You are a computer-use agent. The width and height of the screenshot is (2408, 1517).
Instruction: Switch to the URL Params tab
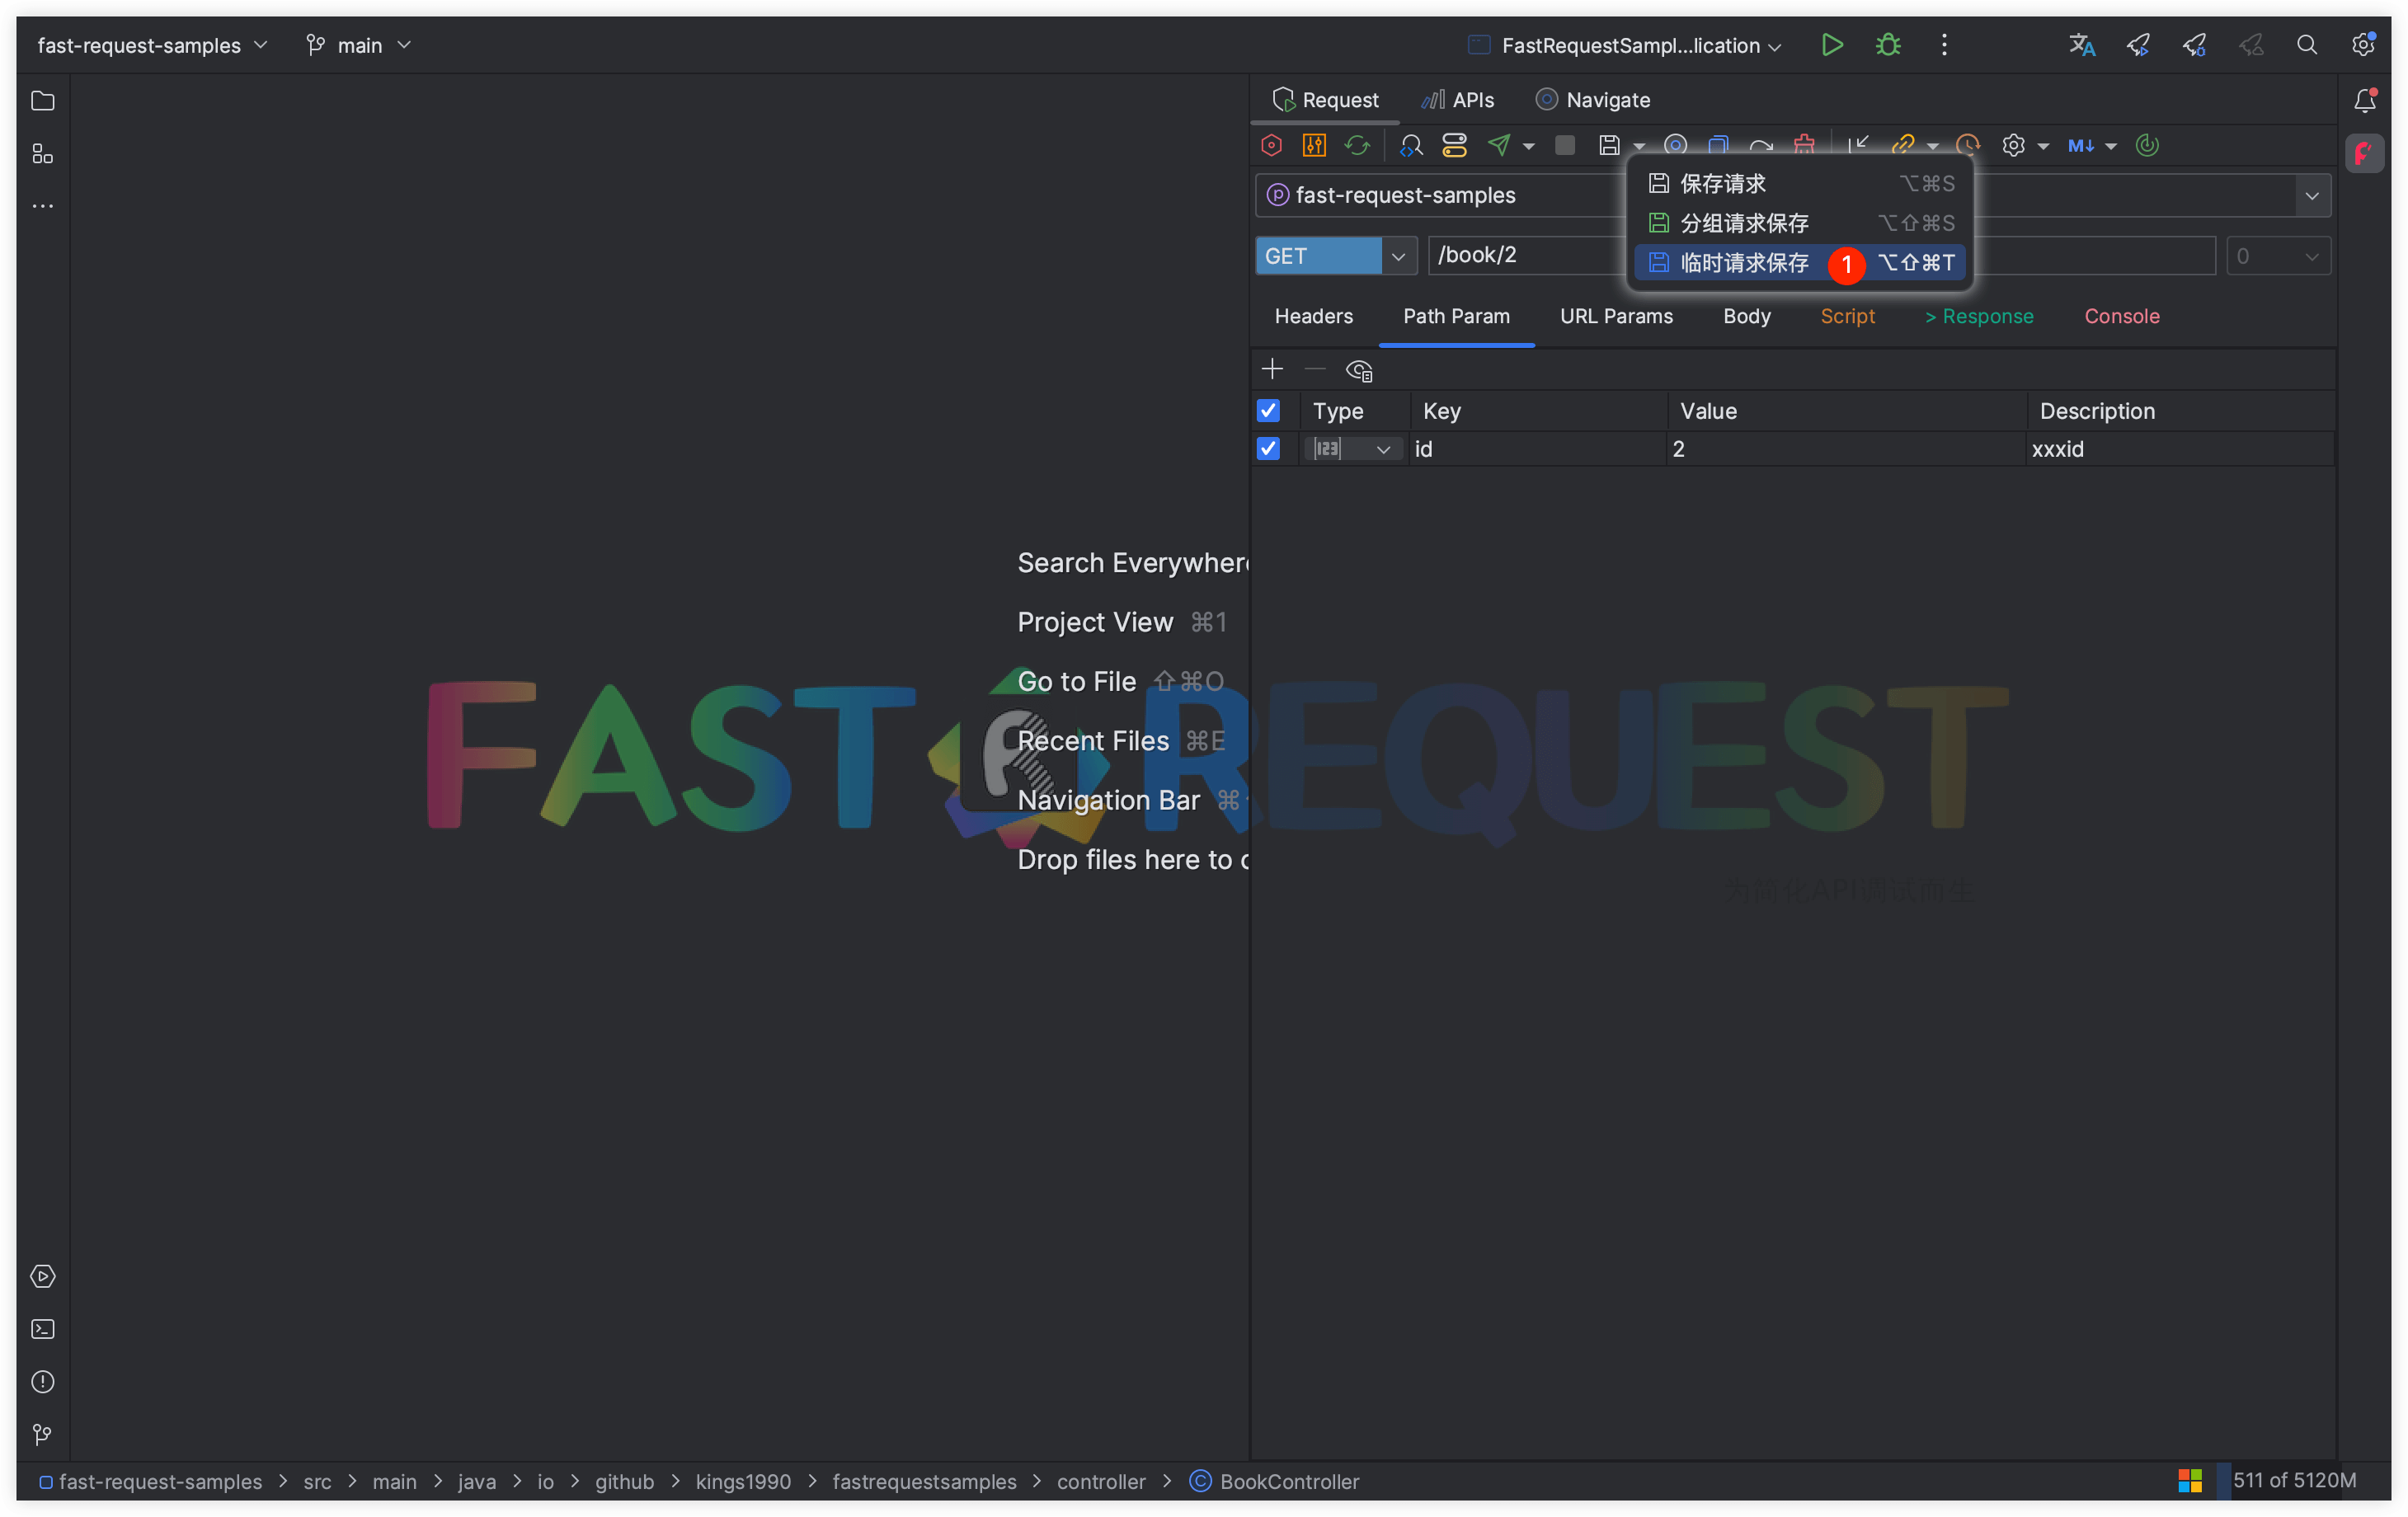pyautogui.click(x=1616, y=316)
